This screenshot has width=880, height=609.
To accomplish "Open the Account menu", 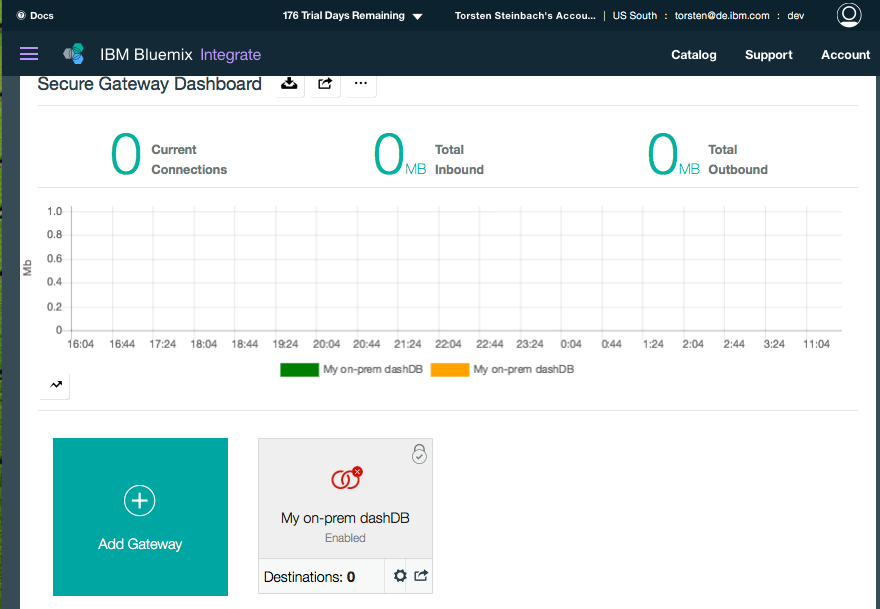I will 845,54.
